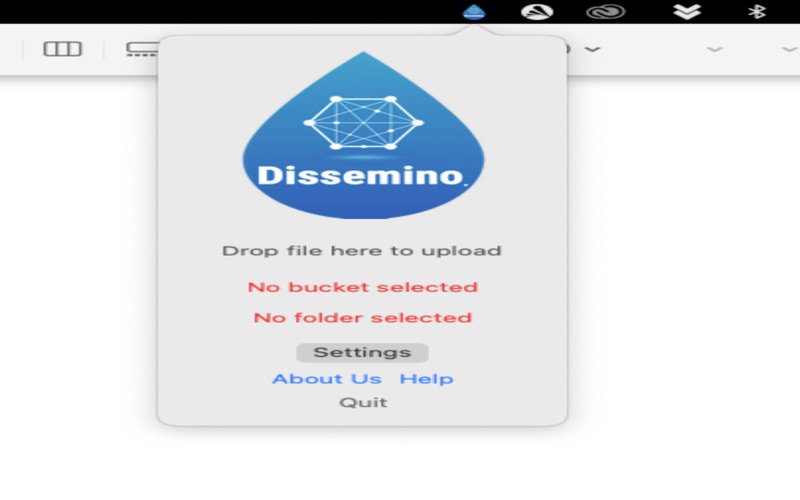Viewport: 800px width, 500px height.
Task: Click the 'Drop file here to upload' area
Action: tap(362, 251)
